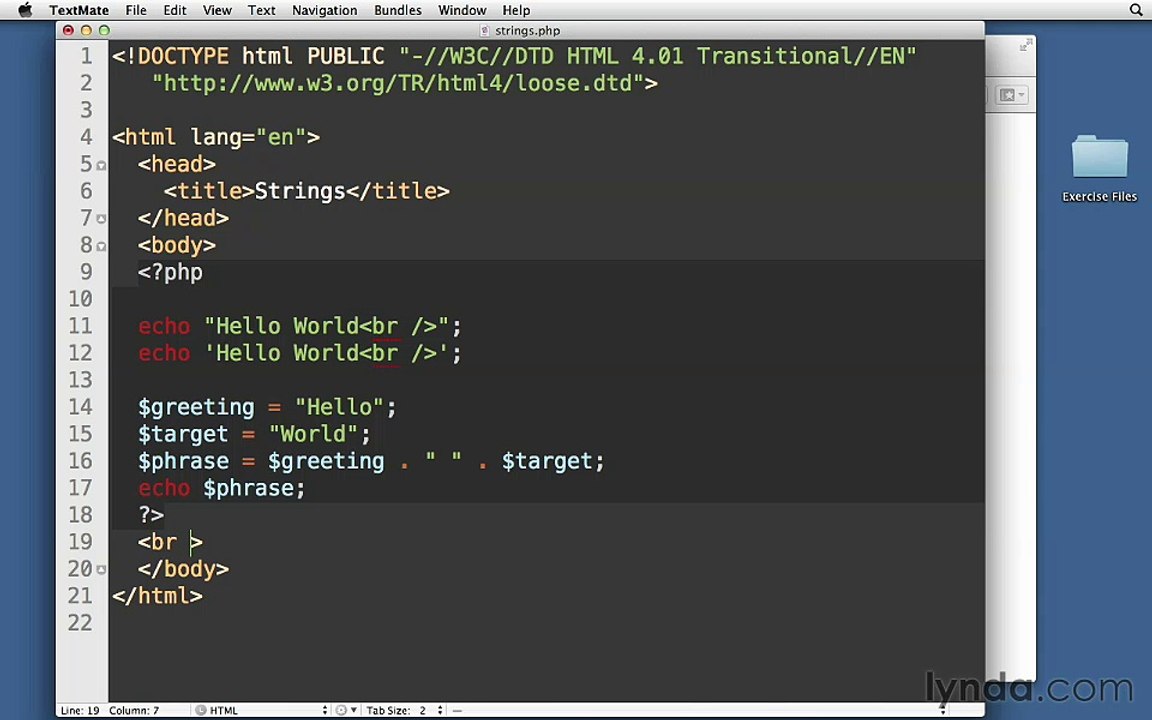Screen dimensions: 1152x720
Task: Open the Help menu
Action: tap(516, 10)
